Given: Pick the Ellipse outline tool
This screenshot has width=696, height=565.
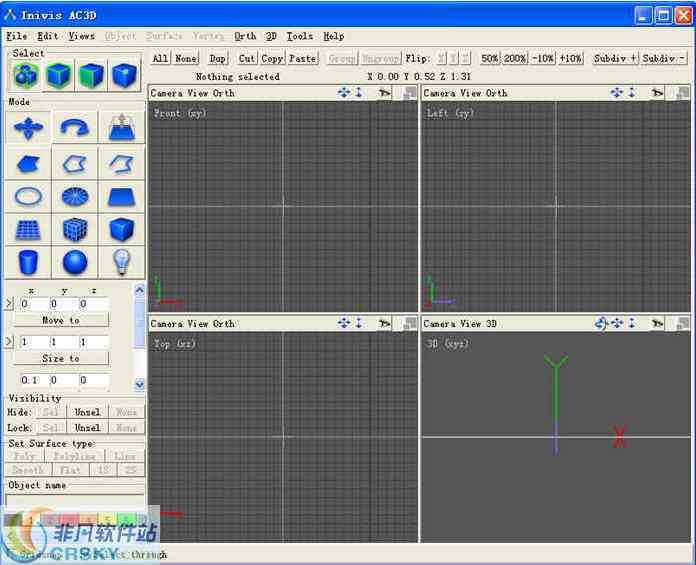Looking at the screenshot, I should [x=28, y=196].
